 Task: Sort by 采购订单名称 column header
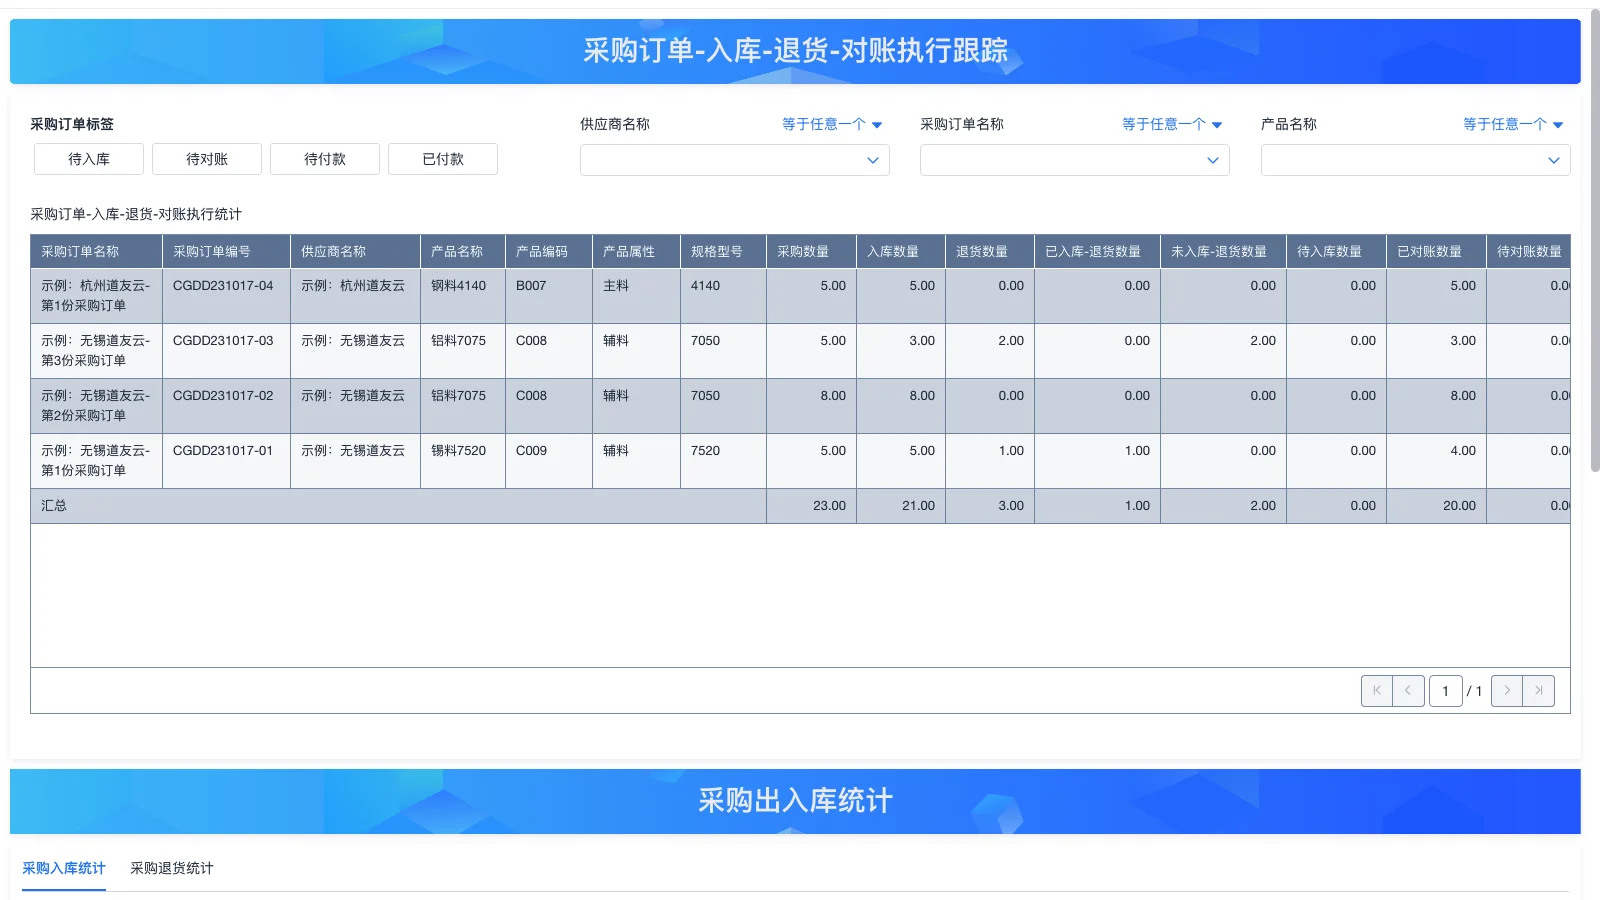tap(97, 251)
